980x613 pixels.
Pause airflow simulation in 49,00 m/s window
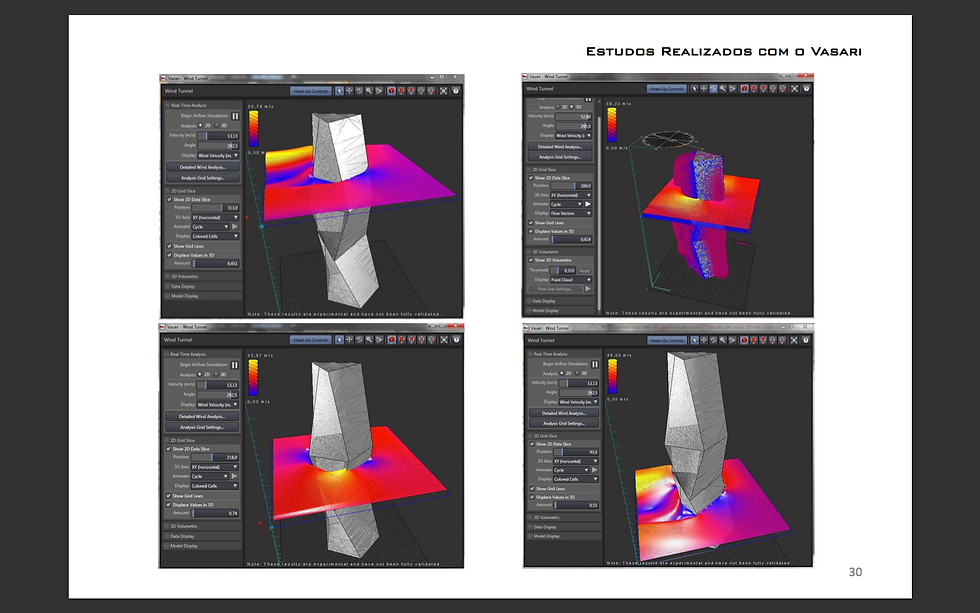tap(595, 364)
